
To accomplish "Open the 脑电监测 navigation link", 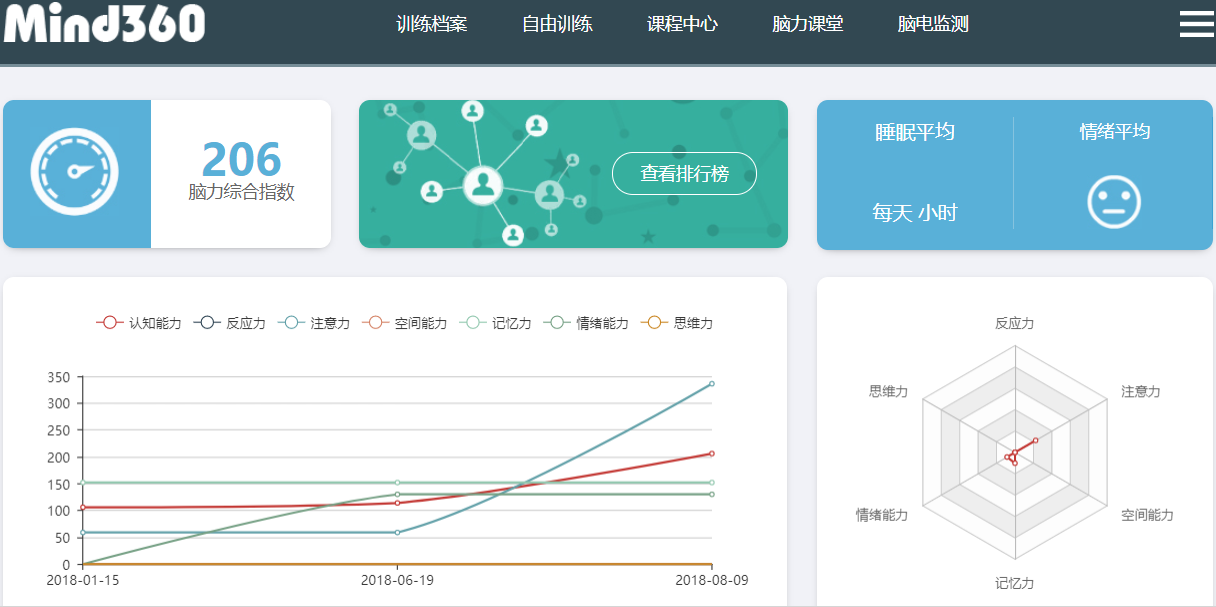I will pos(932,24).
